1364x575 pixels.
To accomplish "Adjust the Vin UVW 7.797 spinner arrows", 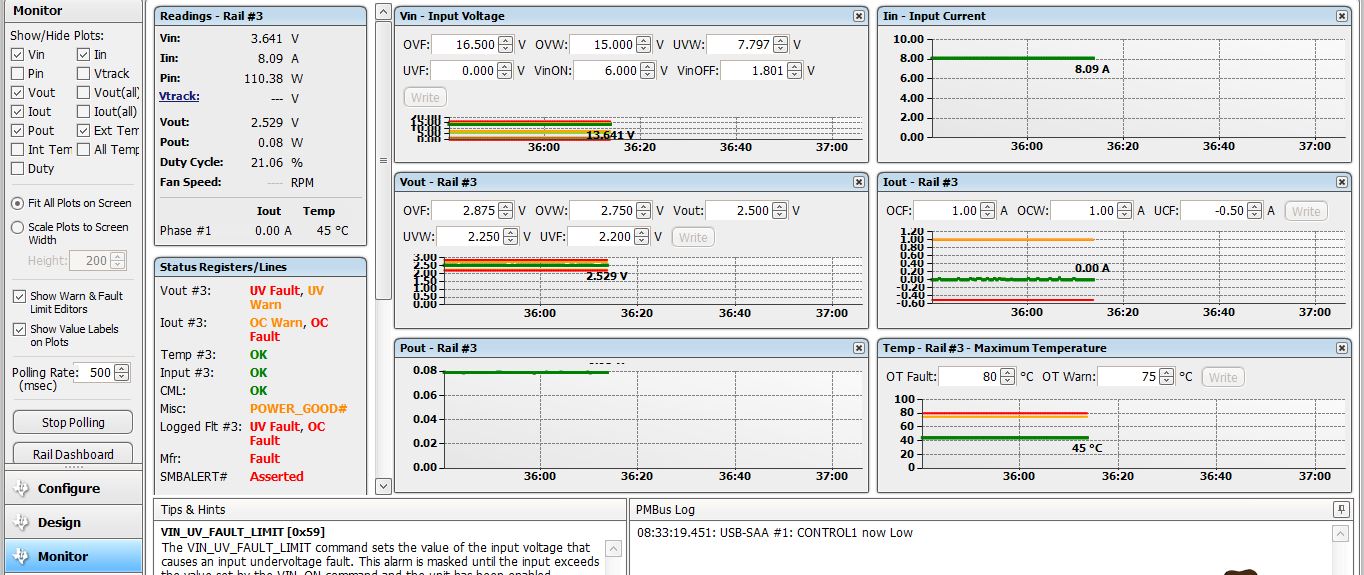I will pos(782,45).
